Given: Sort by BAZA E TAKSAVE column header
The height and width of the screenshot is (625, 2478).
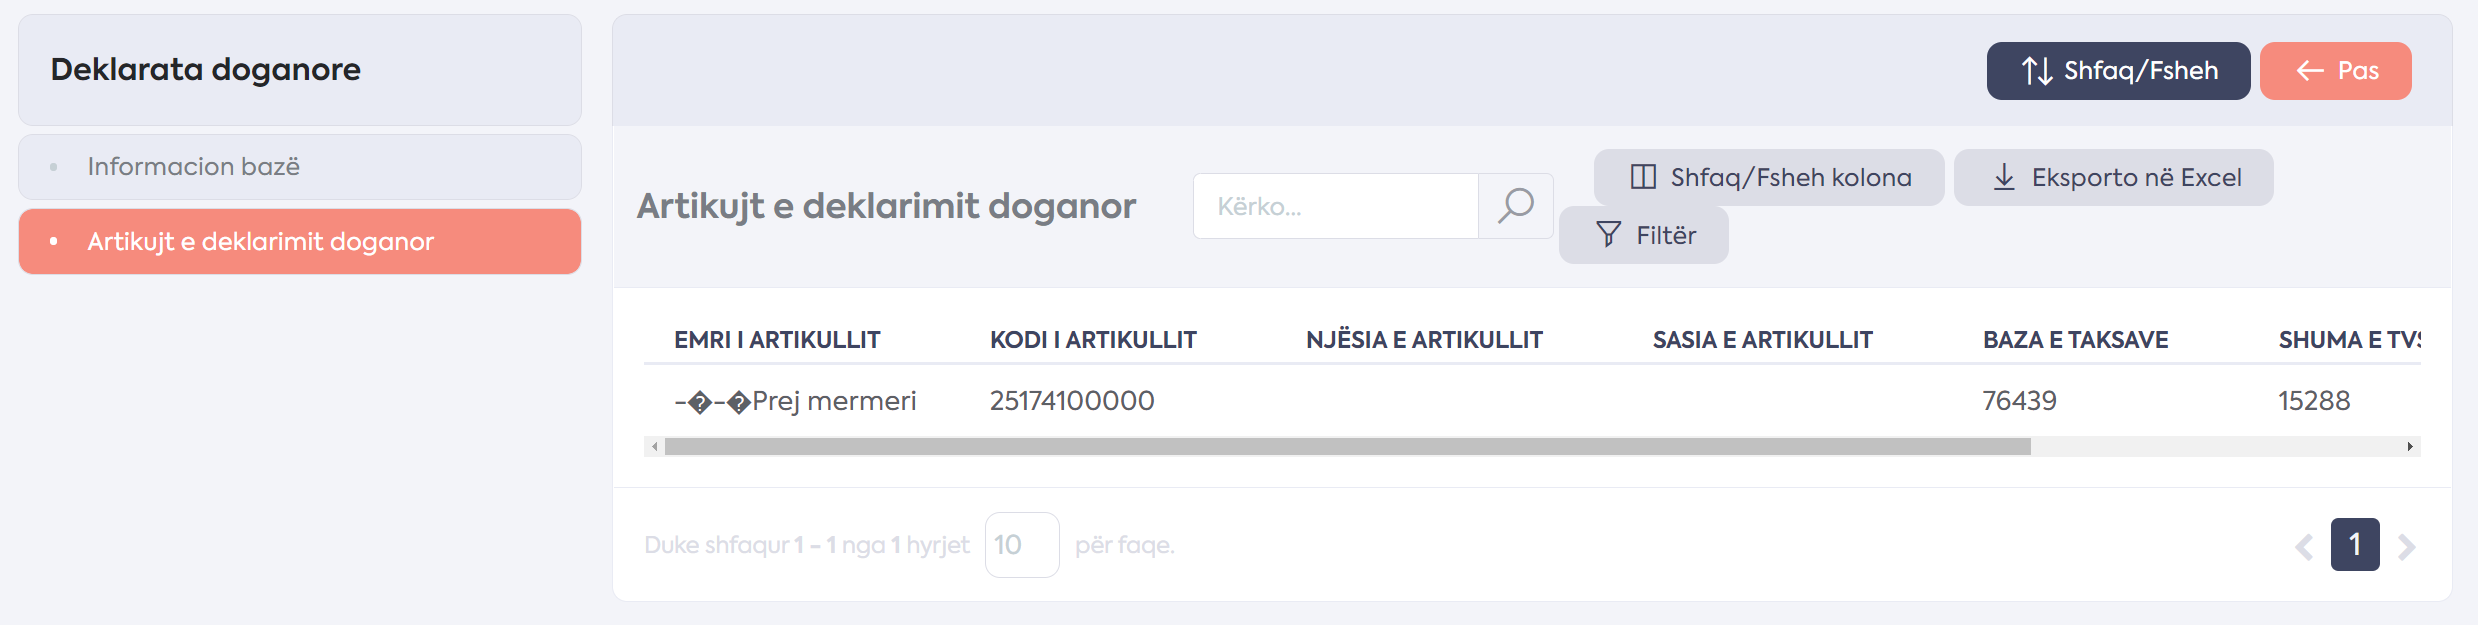Looking at the screenshot, I should [x=2075, y=340].
